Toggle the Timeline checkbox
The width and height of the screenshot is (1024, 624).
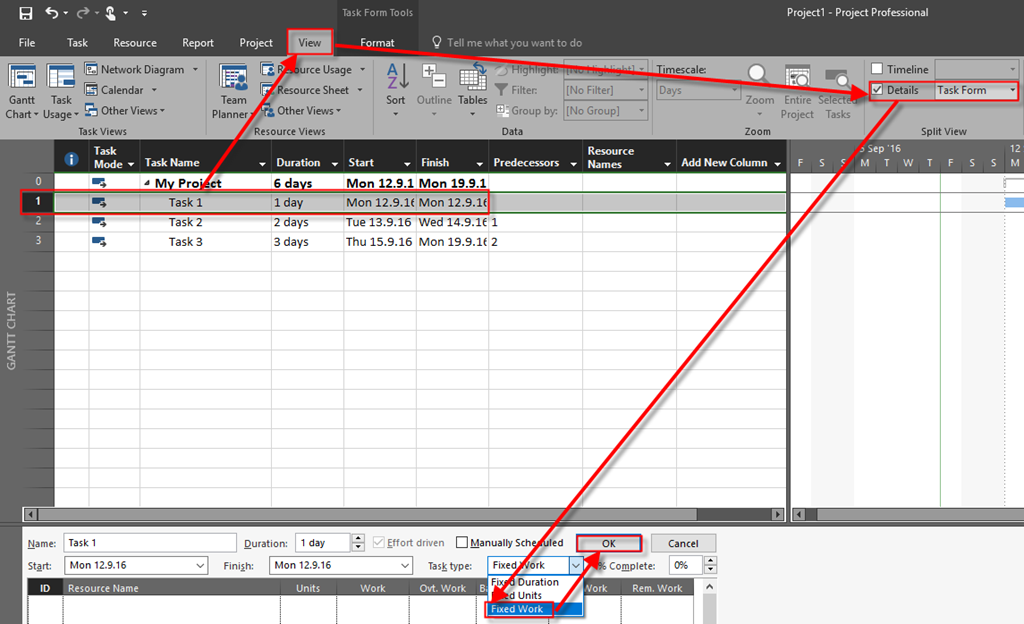click(x=877, y=69)
